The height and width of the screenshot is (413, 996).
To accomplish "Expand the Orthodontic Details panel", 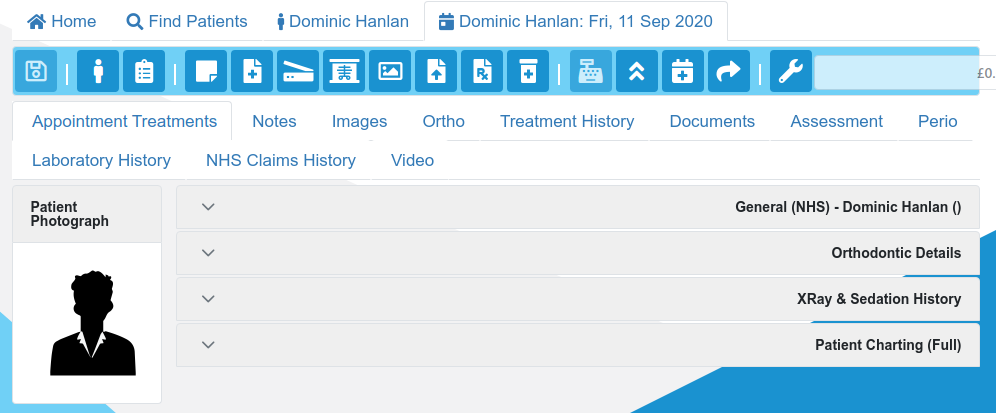I will click(577, 253).
